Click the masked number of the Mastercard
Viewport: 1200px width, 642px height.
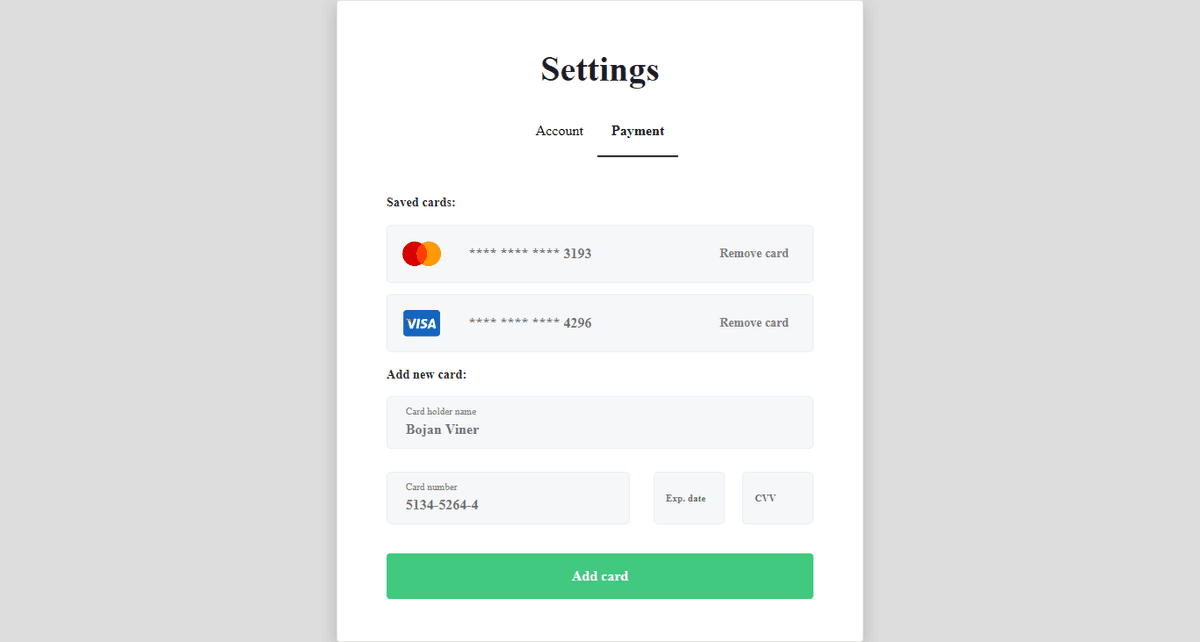click(x=530, y=253)
